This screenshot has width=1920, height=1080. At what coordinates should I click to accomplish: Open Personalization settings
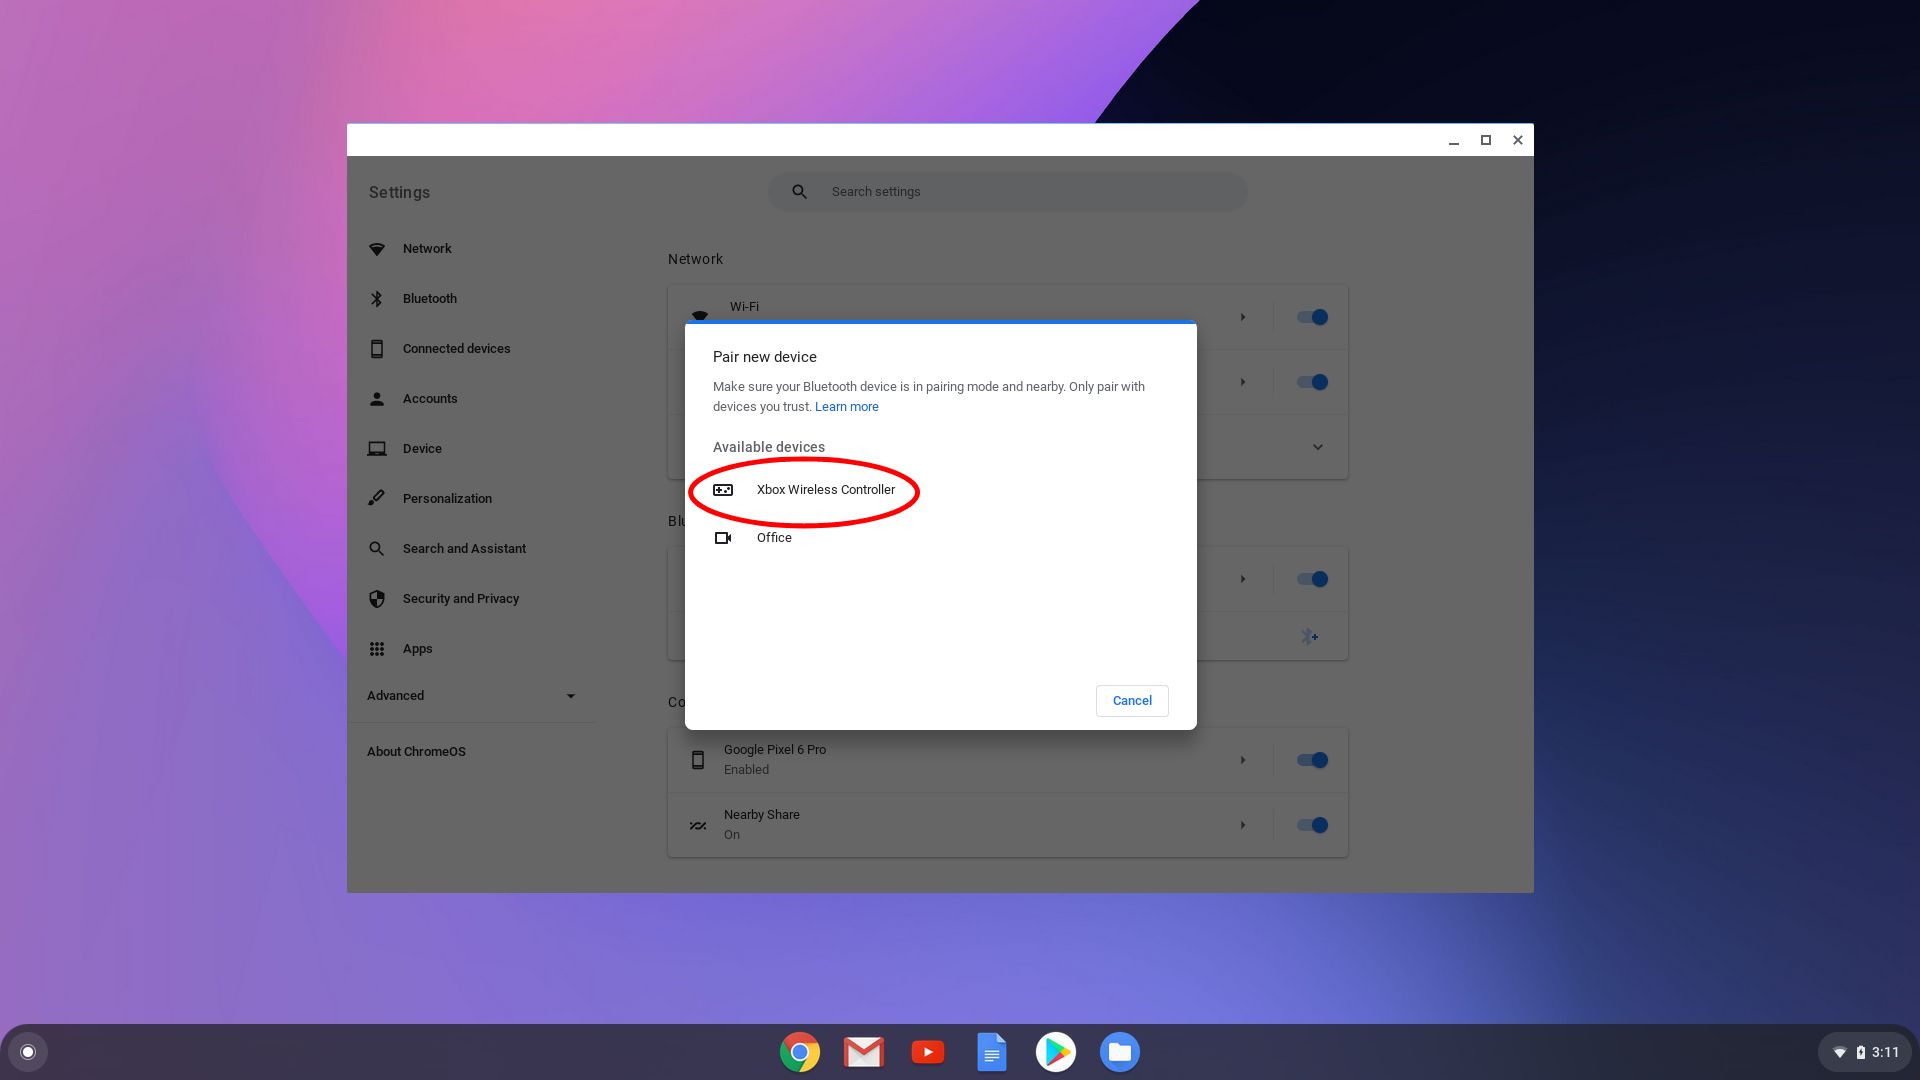click(x=447, y=499)
